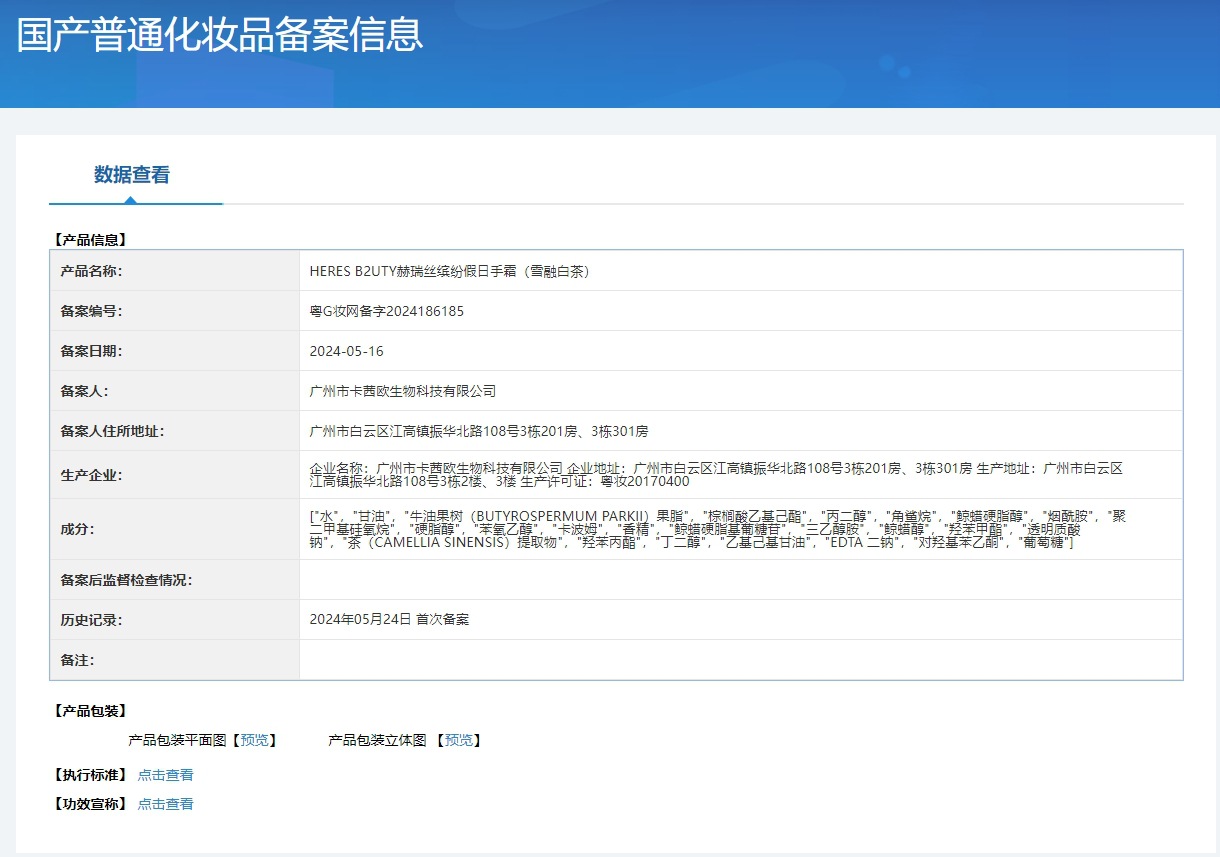Select filing number 粤G妆网备字2024186185
The width and height of the screenshot is (1220, 857).
click(387, 311)
